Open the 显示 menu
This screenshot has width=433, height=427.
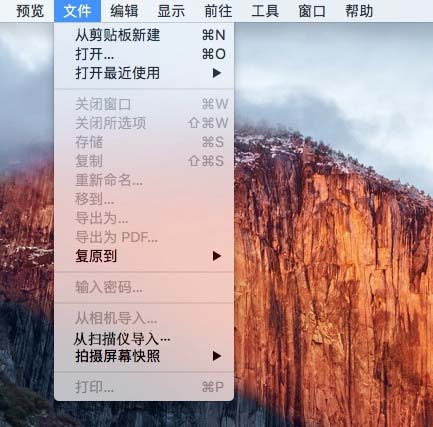coord(171,11)
